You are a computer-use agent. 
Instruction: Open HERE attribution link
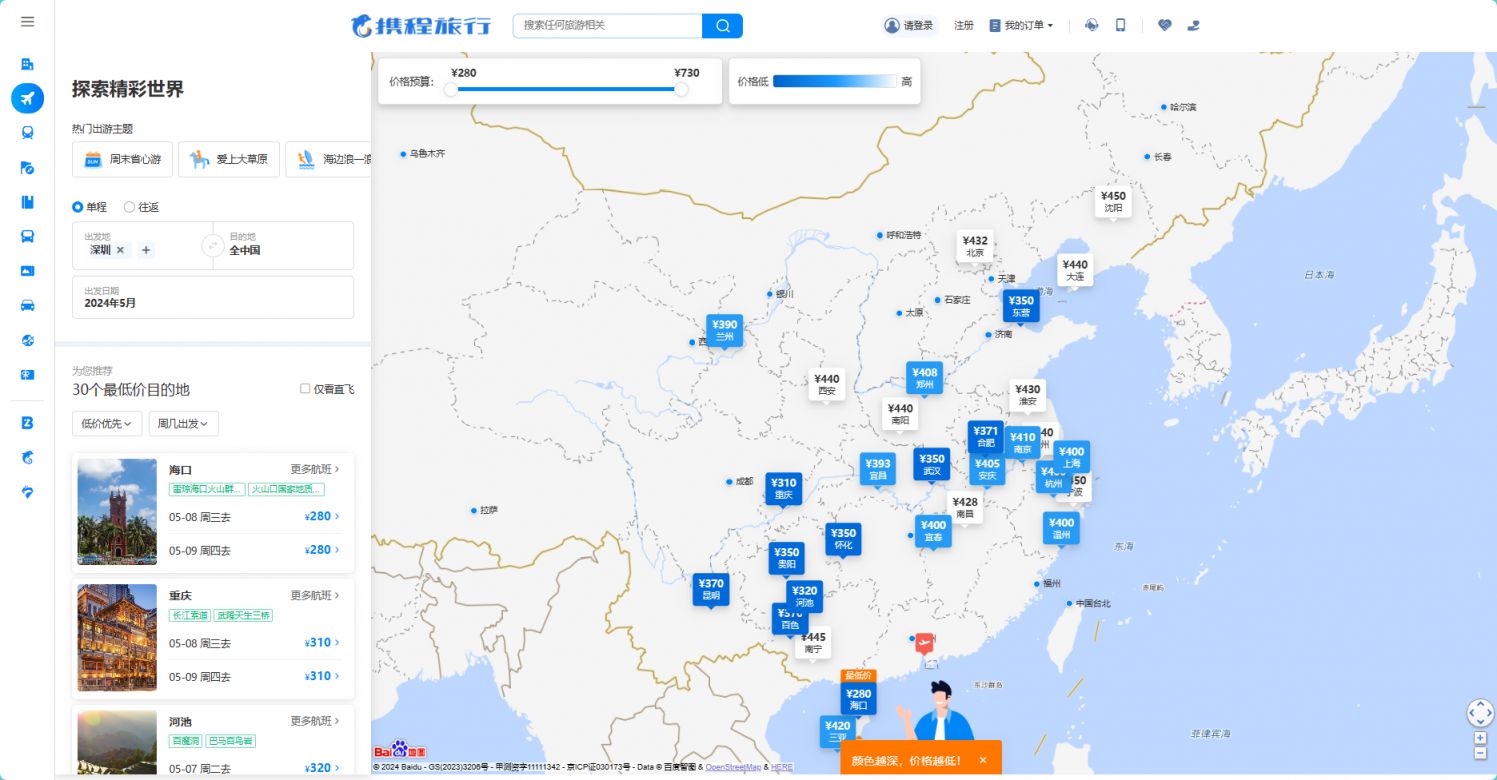pos(782,767)
